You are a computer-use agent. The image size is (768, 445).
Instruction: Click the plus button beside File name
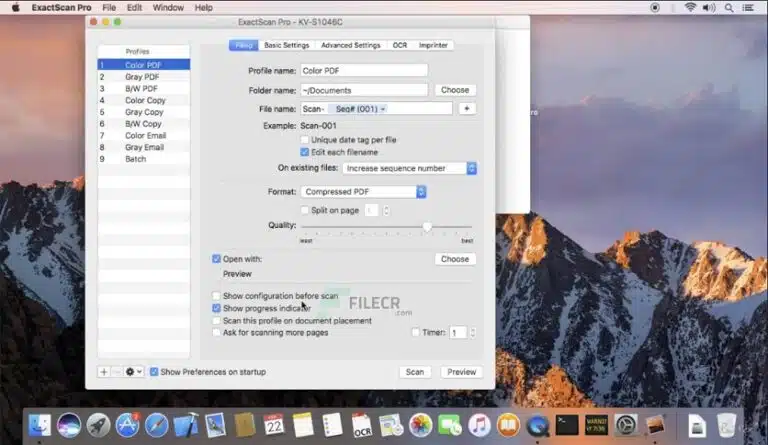467,109
